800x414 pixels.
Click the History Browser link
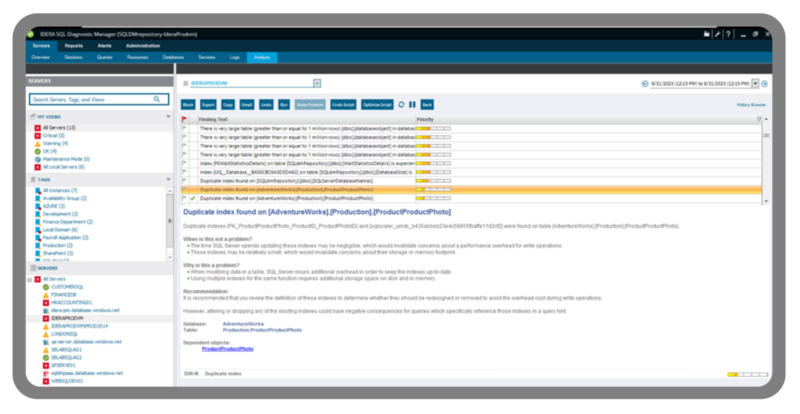pyautogui.click(x=750, y=104)
